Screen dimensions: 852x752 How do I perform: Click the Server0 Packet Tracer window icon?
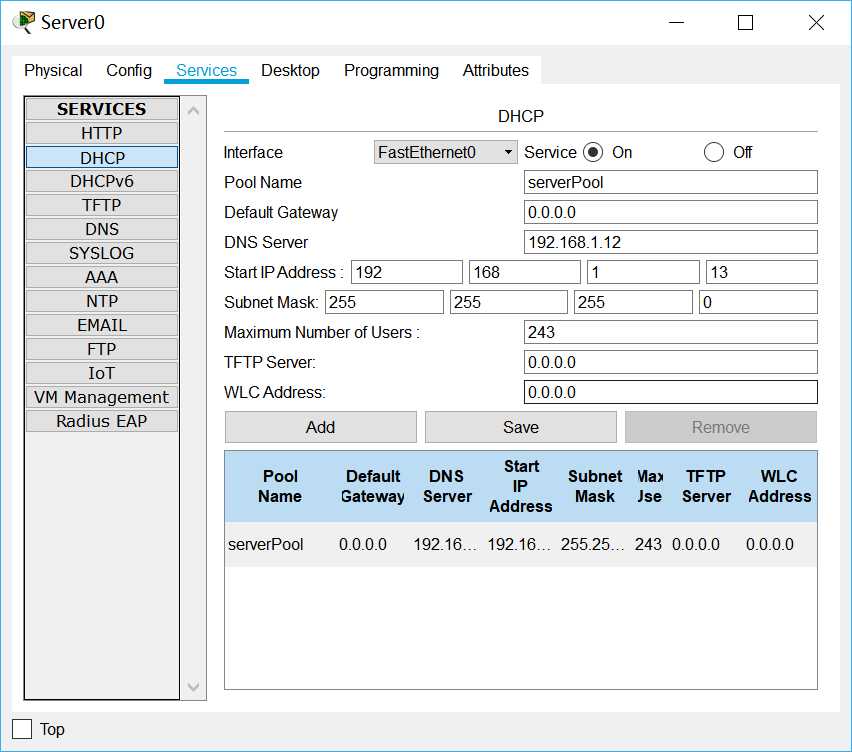(24, 22)
